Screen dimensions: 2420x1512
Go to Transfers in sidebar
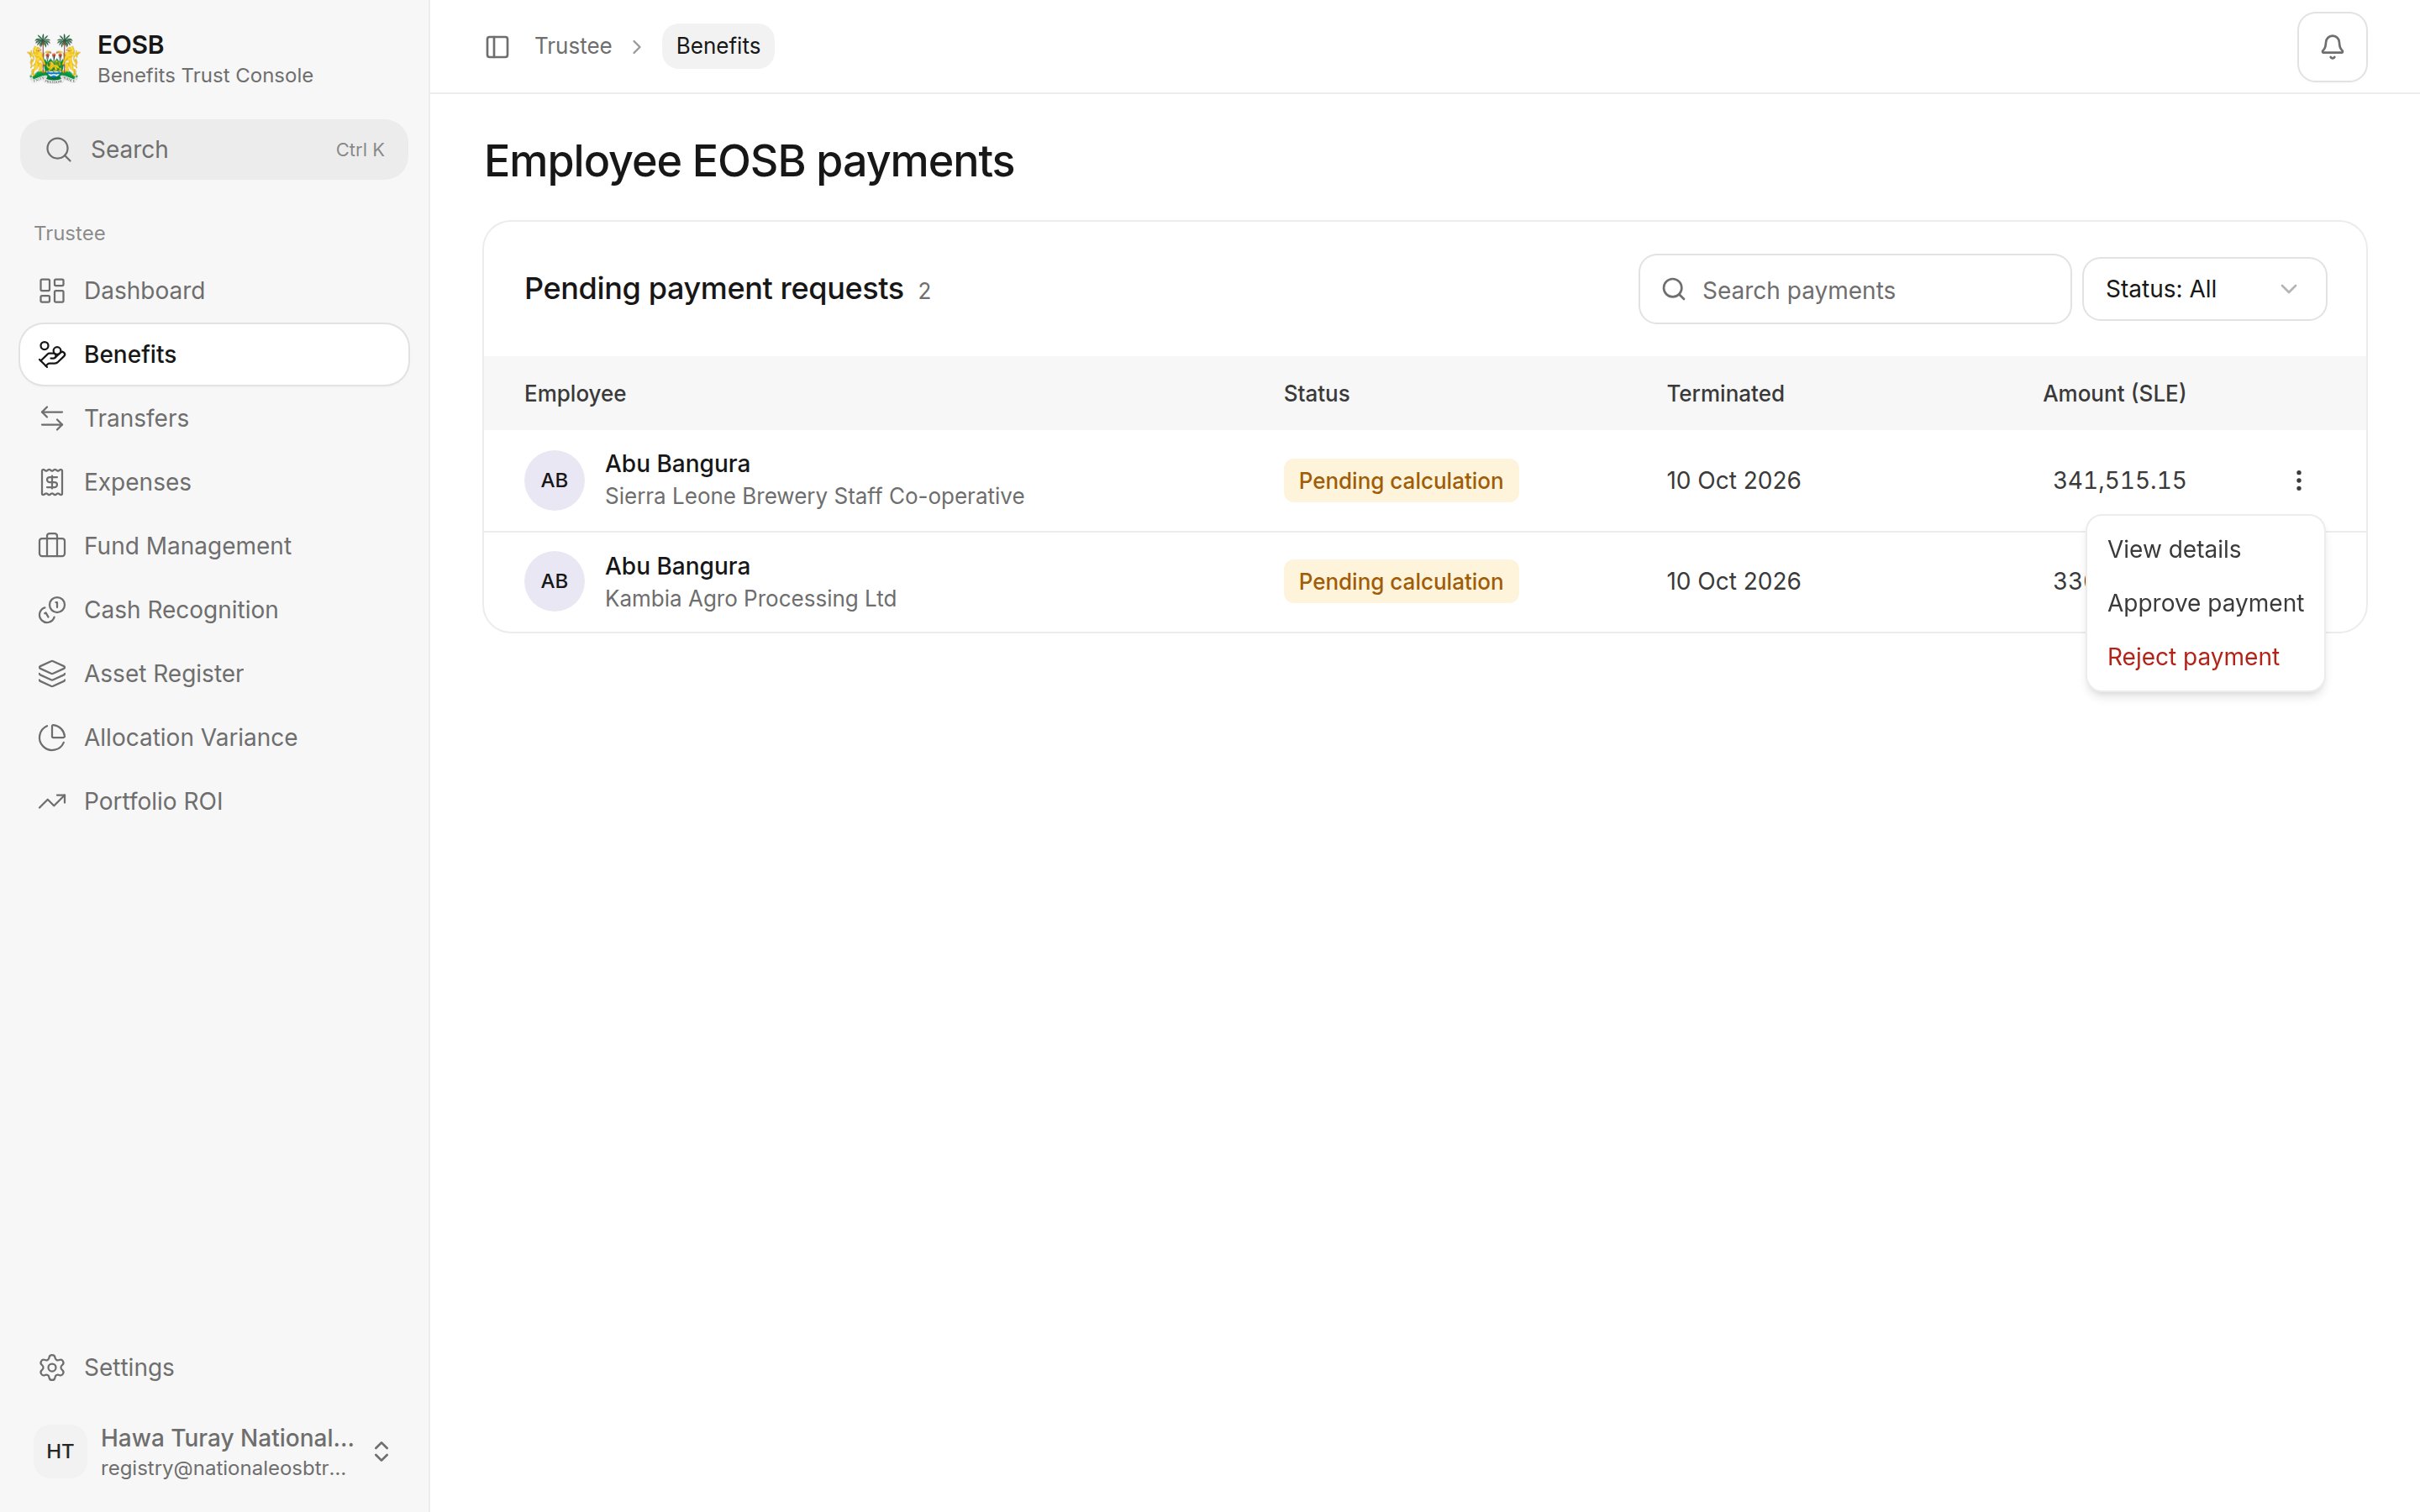pos(214,418)
